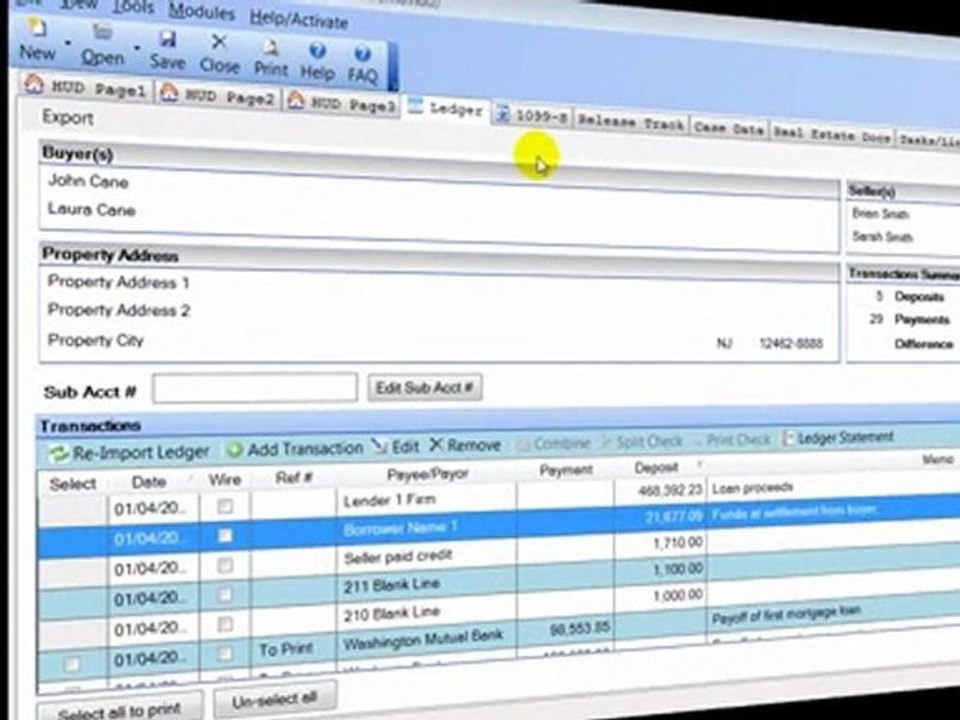Sort by the Date column header
This screenshot has height=720, width=960.
click(149, 481)
